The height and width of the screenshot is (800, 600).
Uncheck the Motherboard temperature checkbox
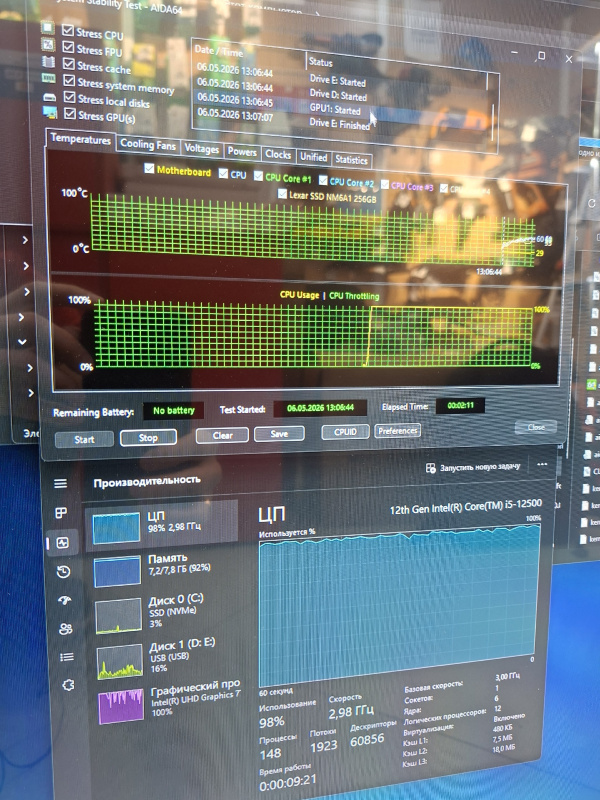pos(149,168)
